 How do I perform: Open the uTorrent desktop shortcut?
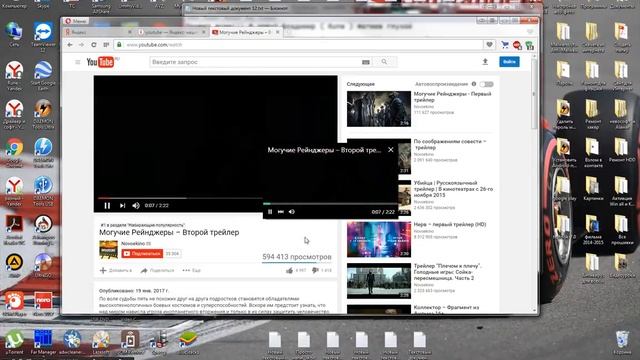14,341
